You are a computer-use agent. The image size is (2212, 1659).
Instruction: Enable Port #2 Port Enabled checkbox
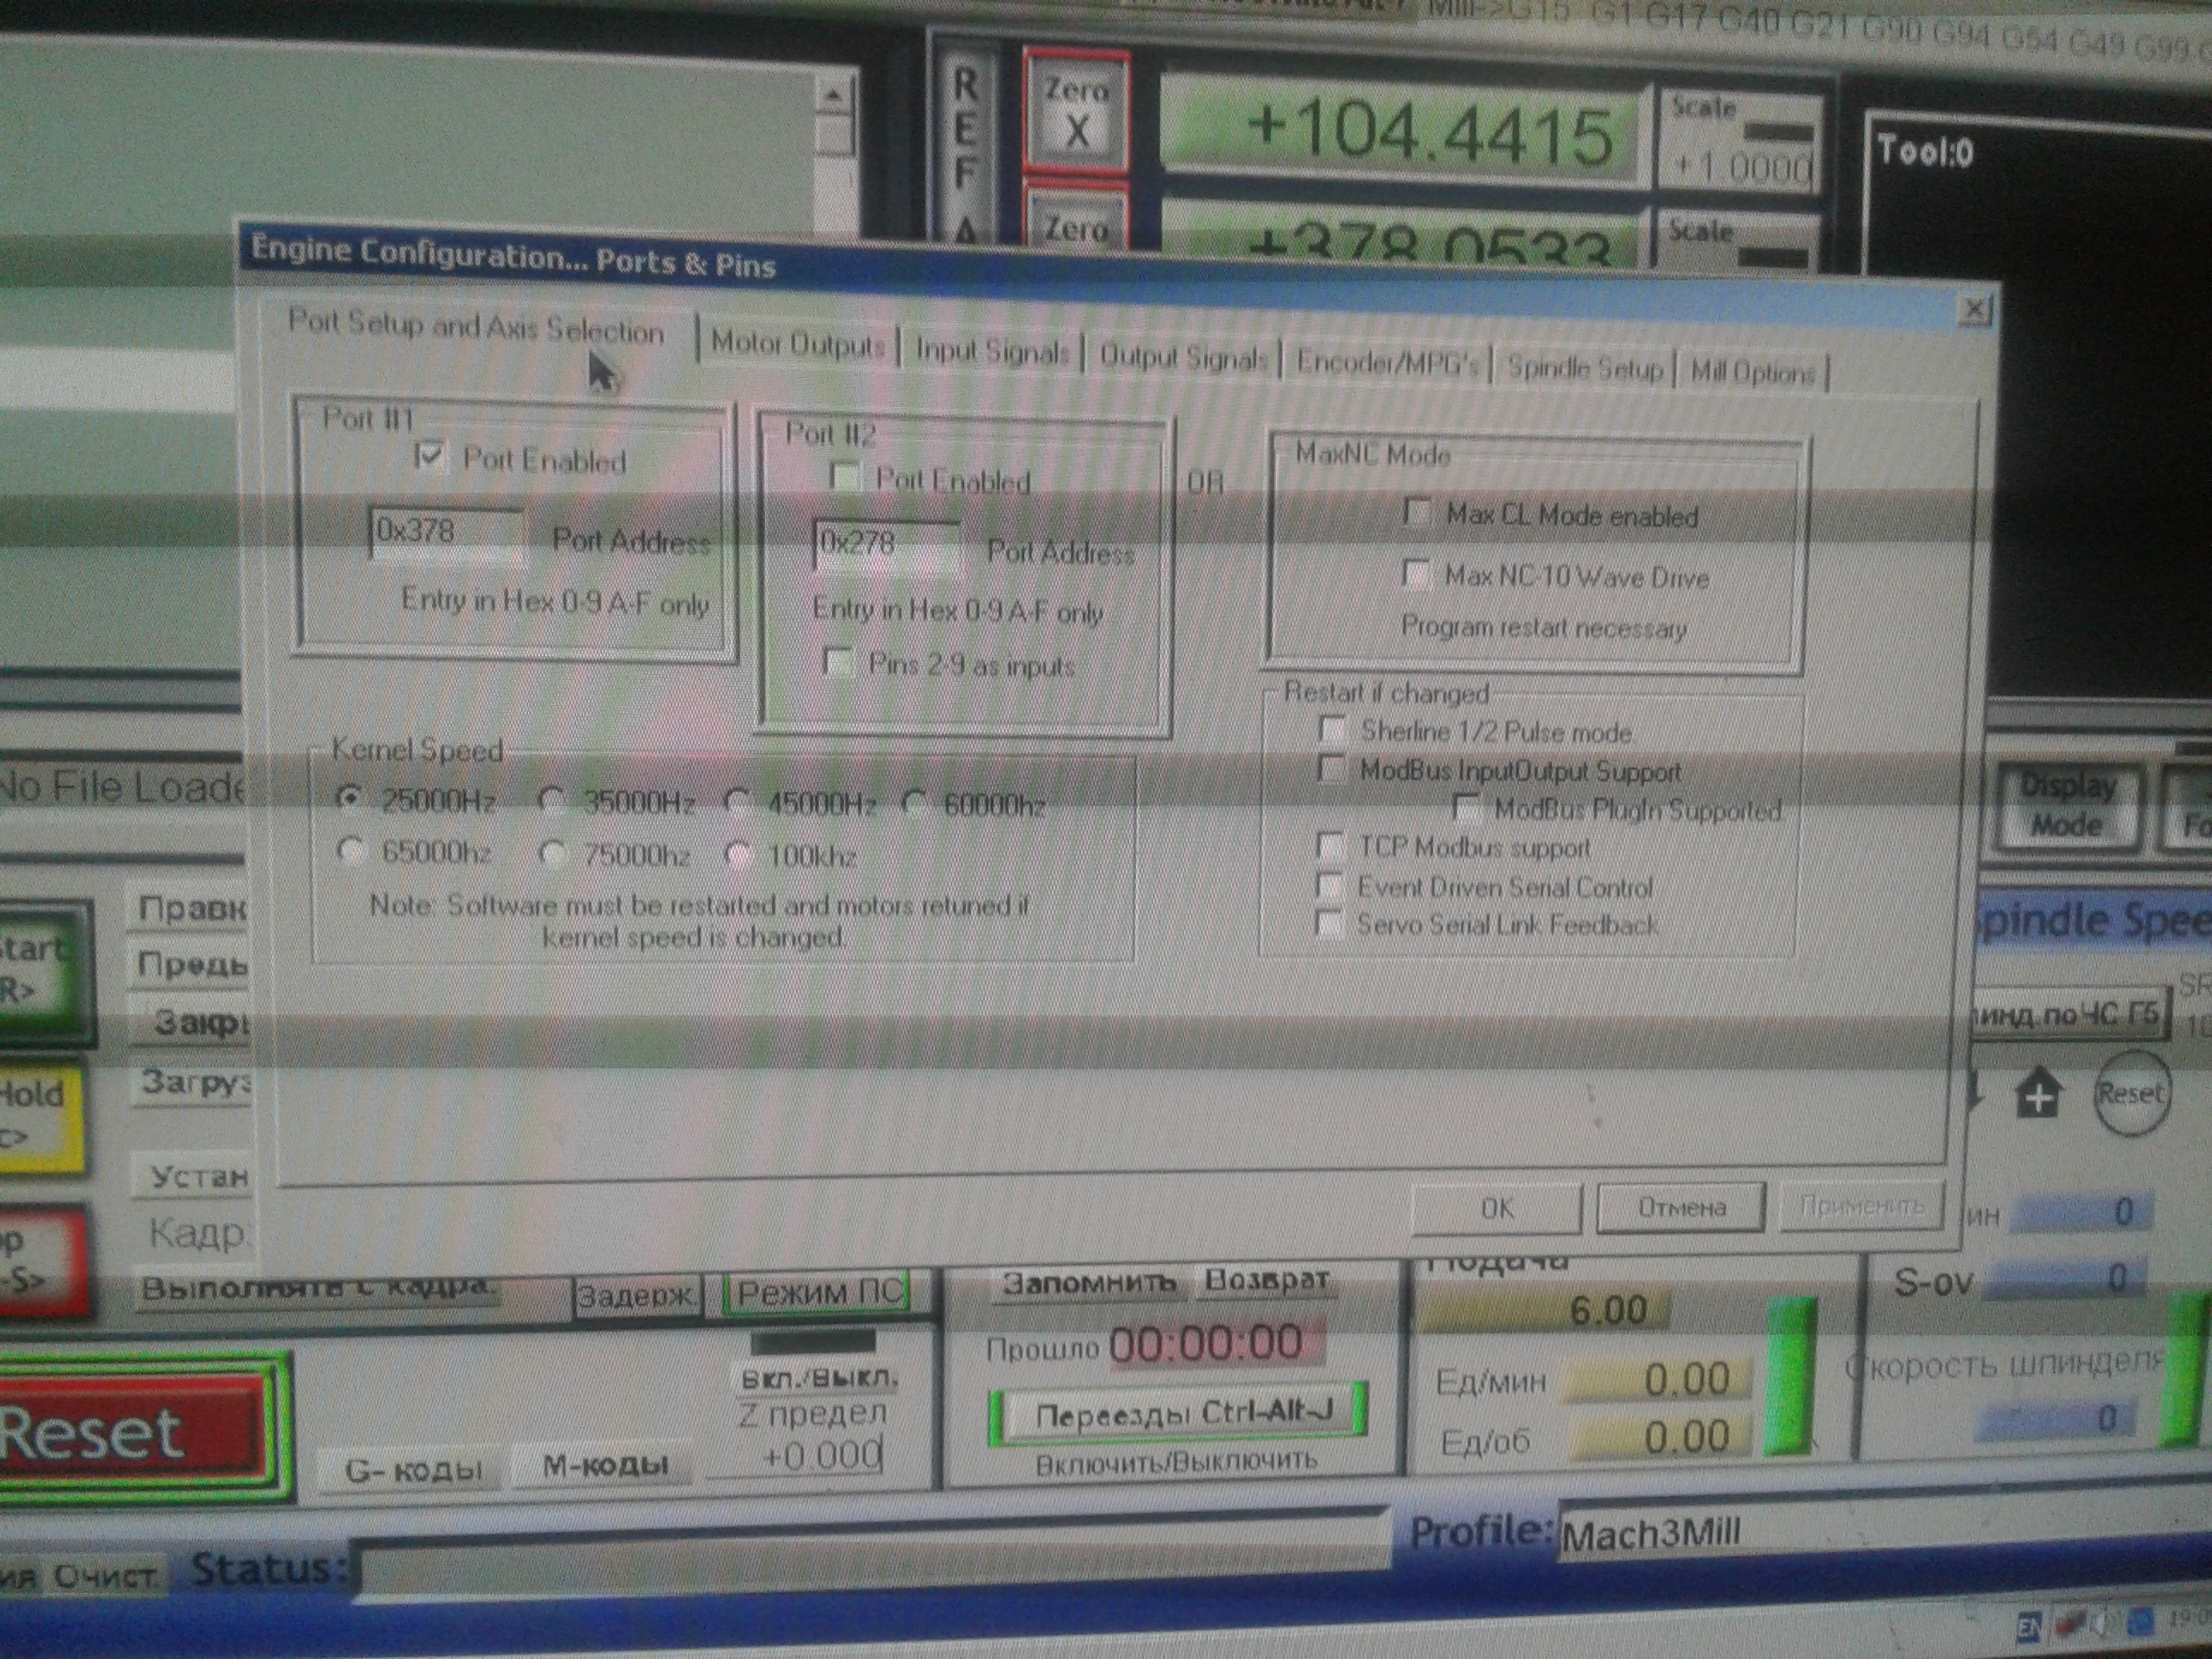click(x=845, y=477)
